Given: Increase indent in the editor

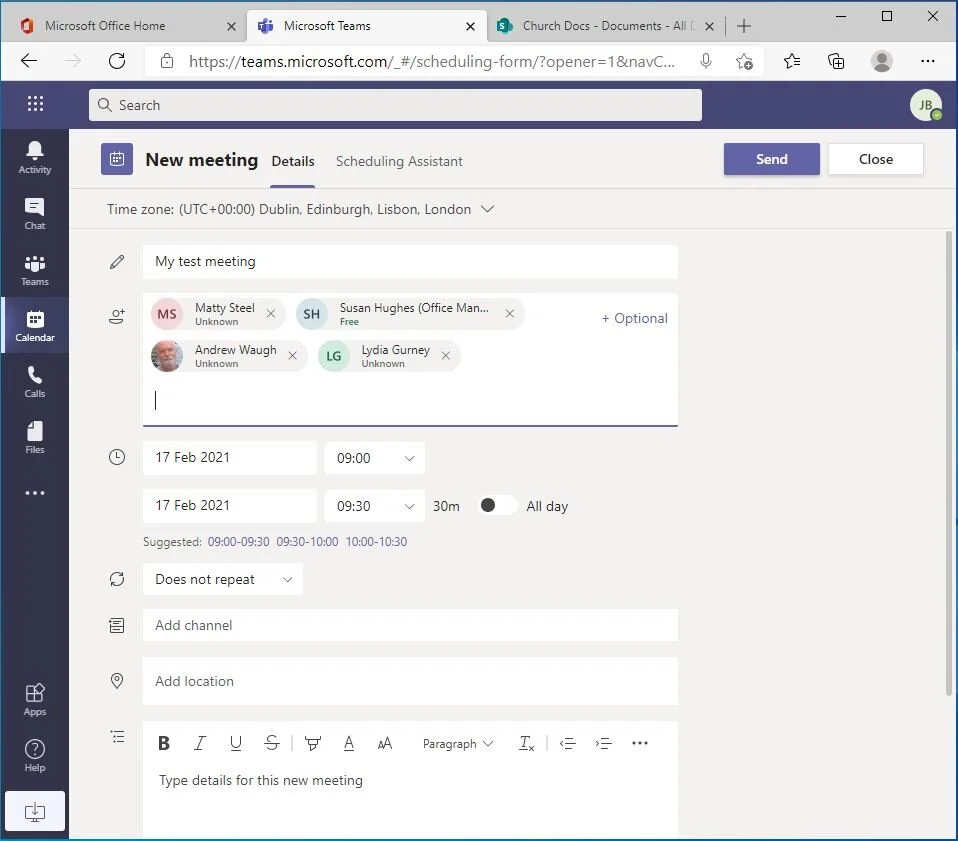Looking at the screenshot, I should pyautogui.click(x=603, y=743).
